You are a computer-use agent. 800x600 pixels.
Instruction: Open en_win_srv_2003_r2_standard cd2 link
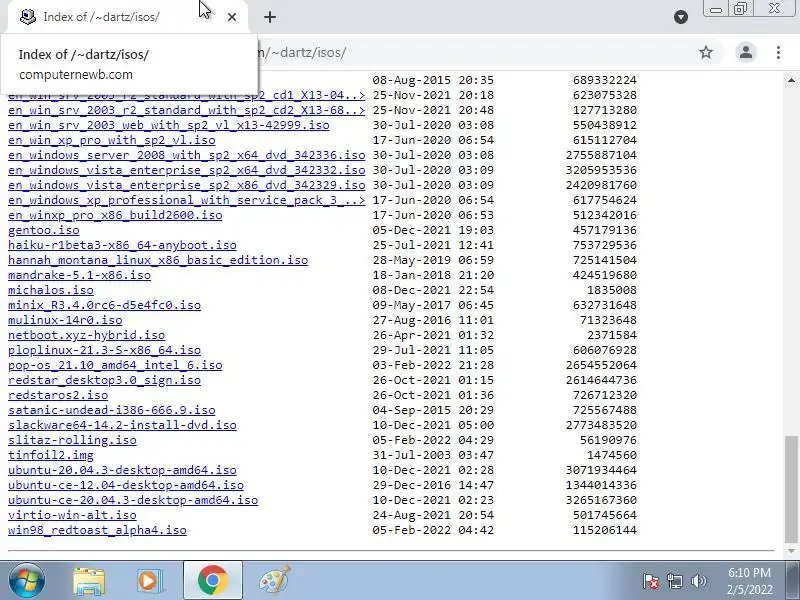pyautogui.click(x=187, y=110)
